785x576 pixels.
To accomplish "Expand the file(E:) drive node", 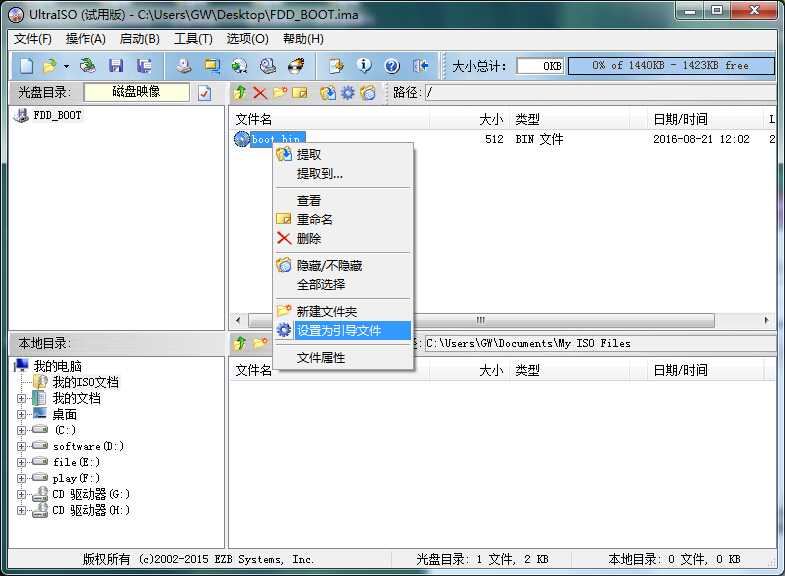I will pos(21,463).
